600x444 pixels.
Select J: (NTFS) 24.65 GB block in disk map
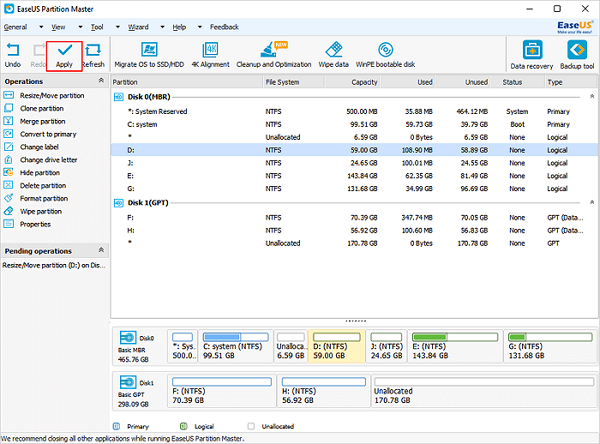tap(386, 347)
